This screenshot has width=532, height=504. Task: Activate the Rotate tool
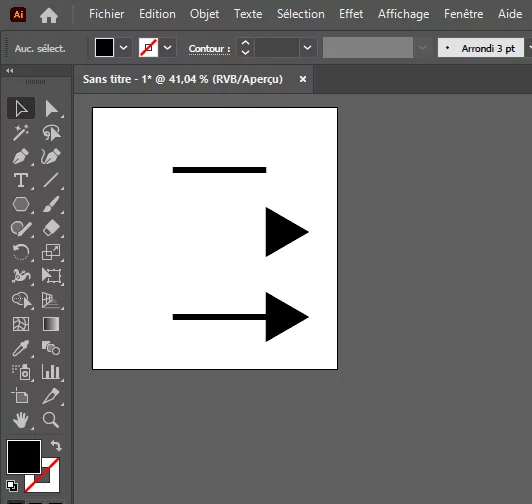click(21, 252)
